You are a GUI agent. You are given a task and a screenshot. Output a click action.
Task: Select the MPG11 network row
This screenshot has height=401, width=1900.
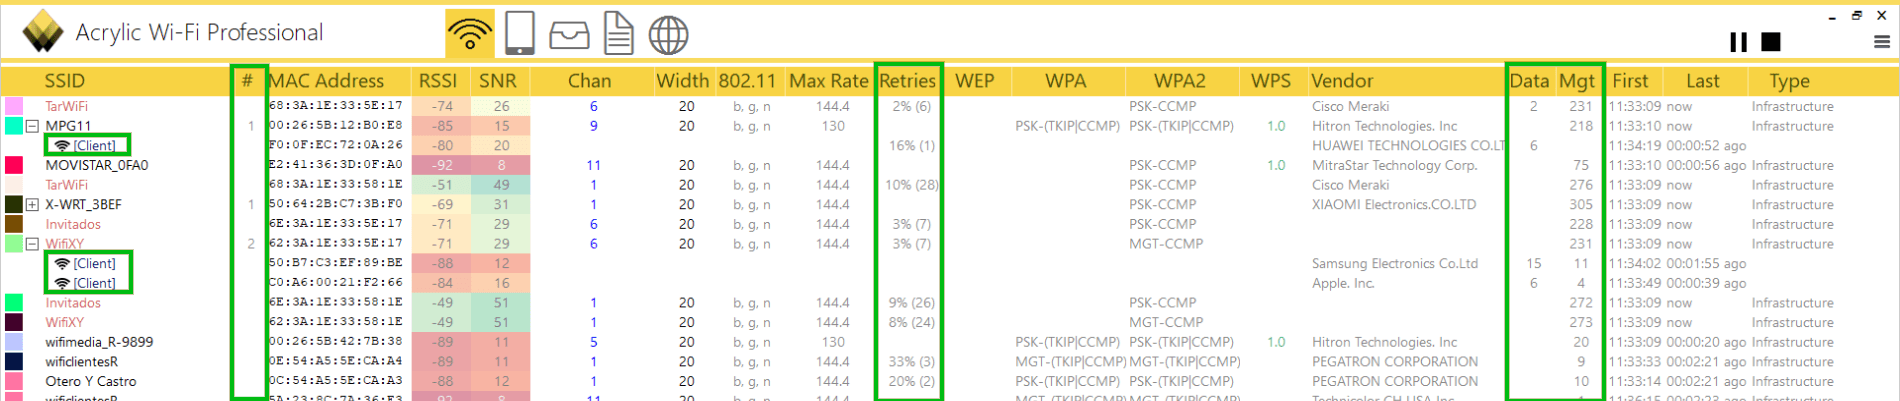point(950,126)
